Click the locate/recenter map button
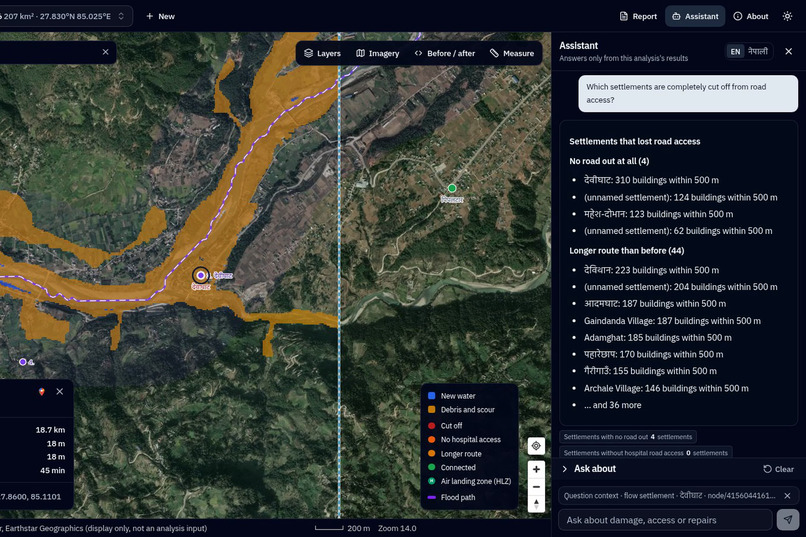Viewport: 806px width, 537px height. [x=536, y=446]
